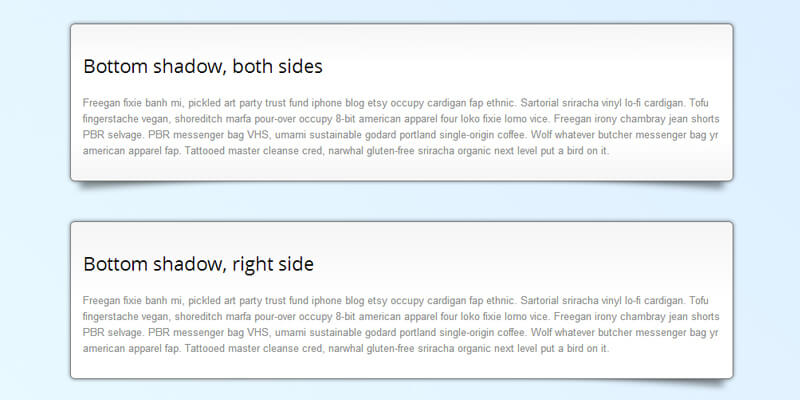
Task: Click the "Bottom shadow, right side" heading
Action: (198, 265)
